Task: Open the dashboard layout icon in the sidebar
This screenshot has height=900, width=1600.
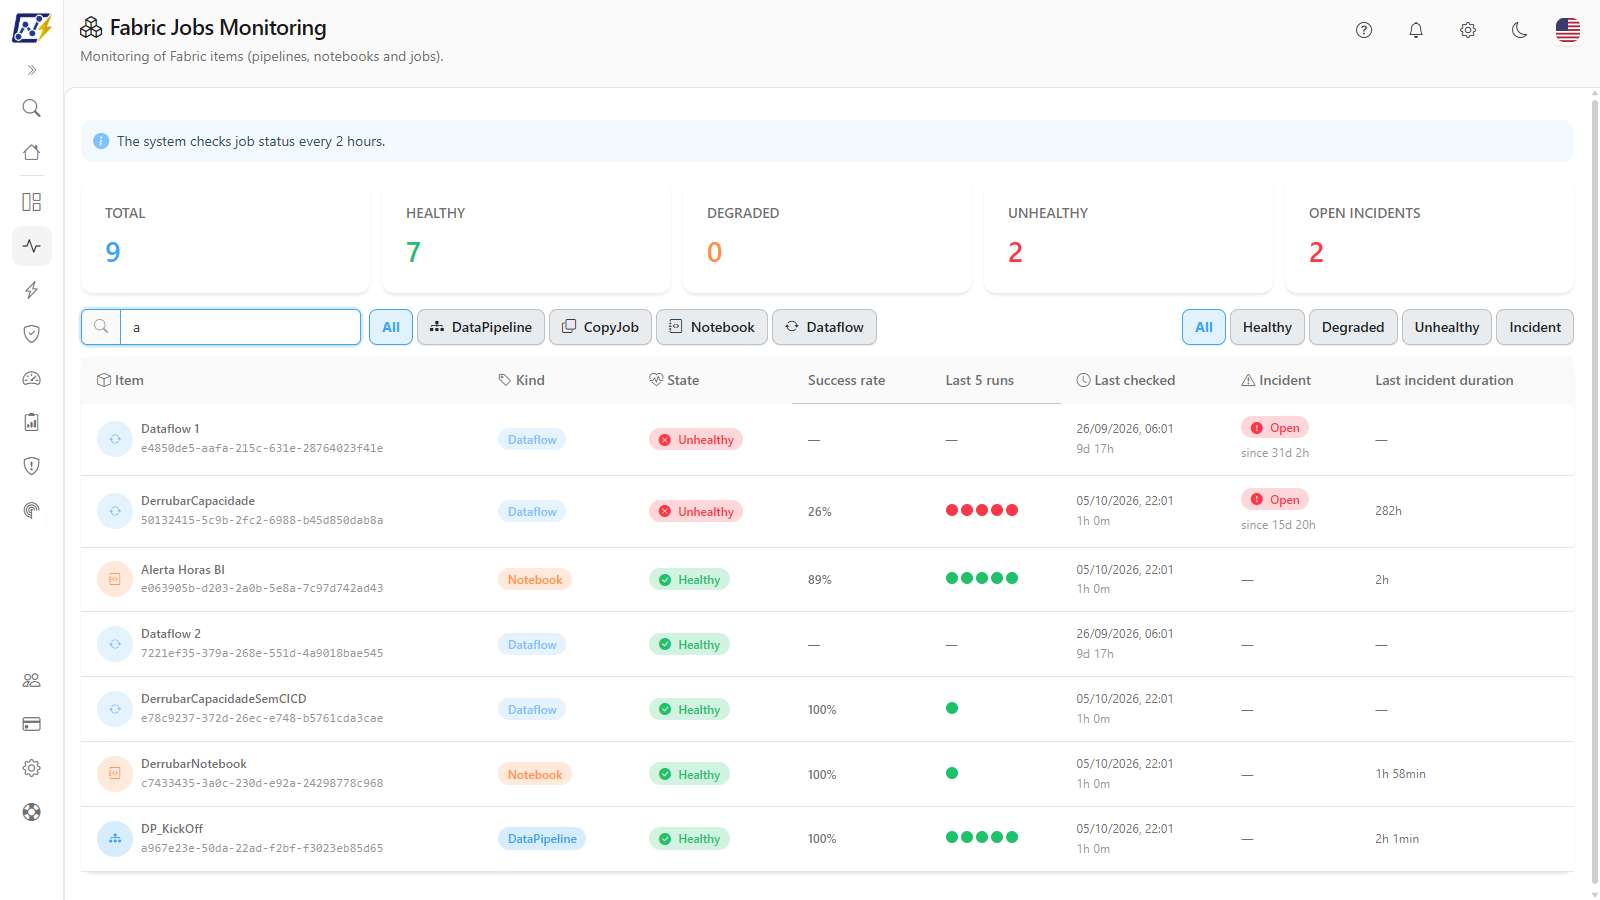Action: coord(32,202)
